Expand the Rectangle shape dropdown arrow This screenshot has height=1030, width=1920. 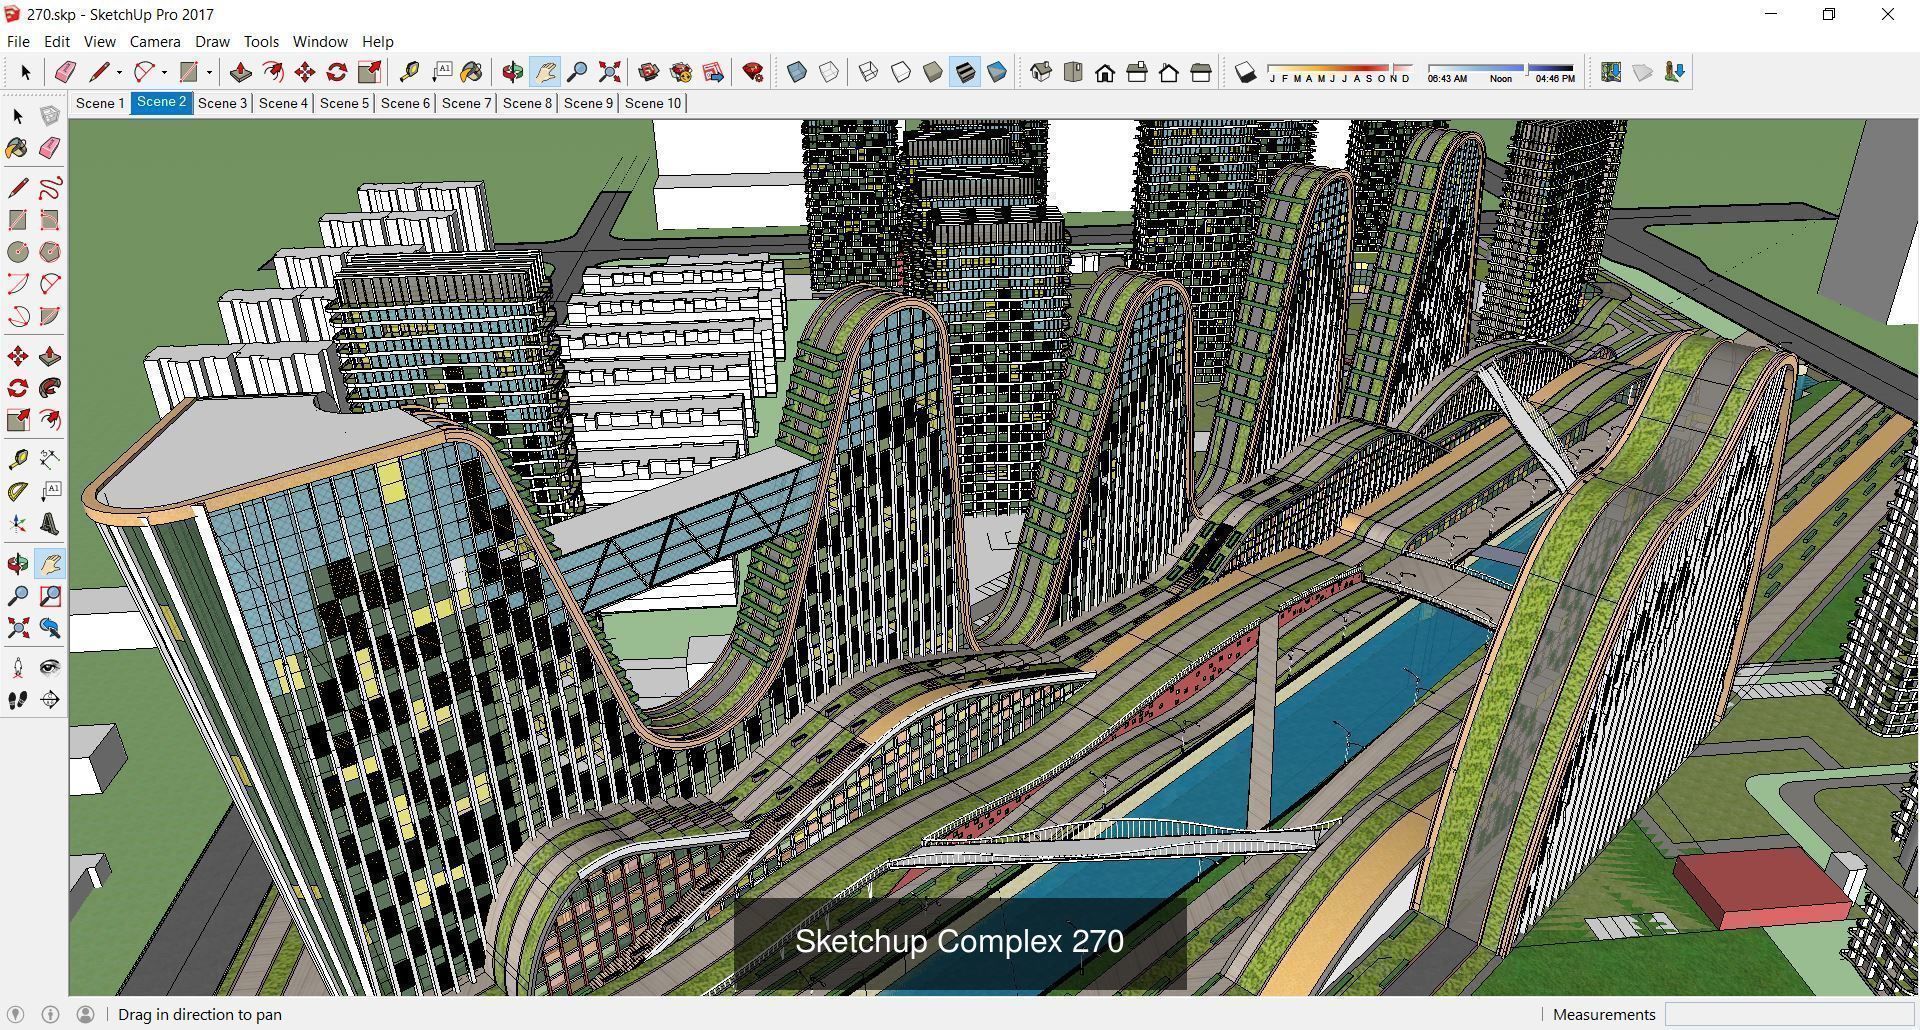(209, 72)
